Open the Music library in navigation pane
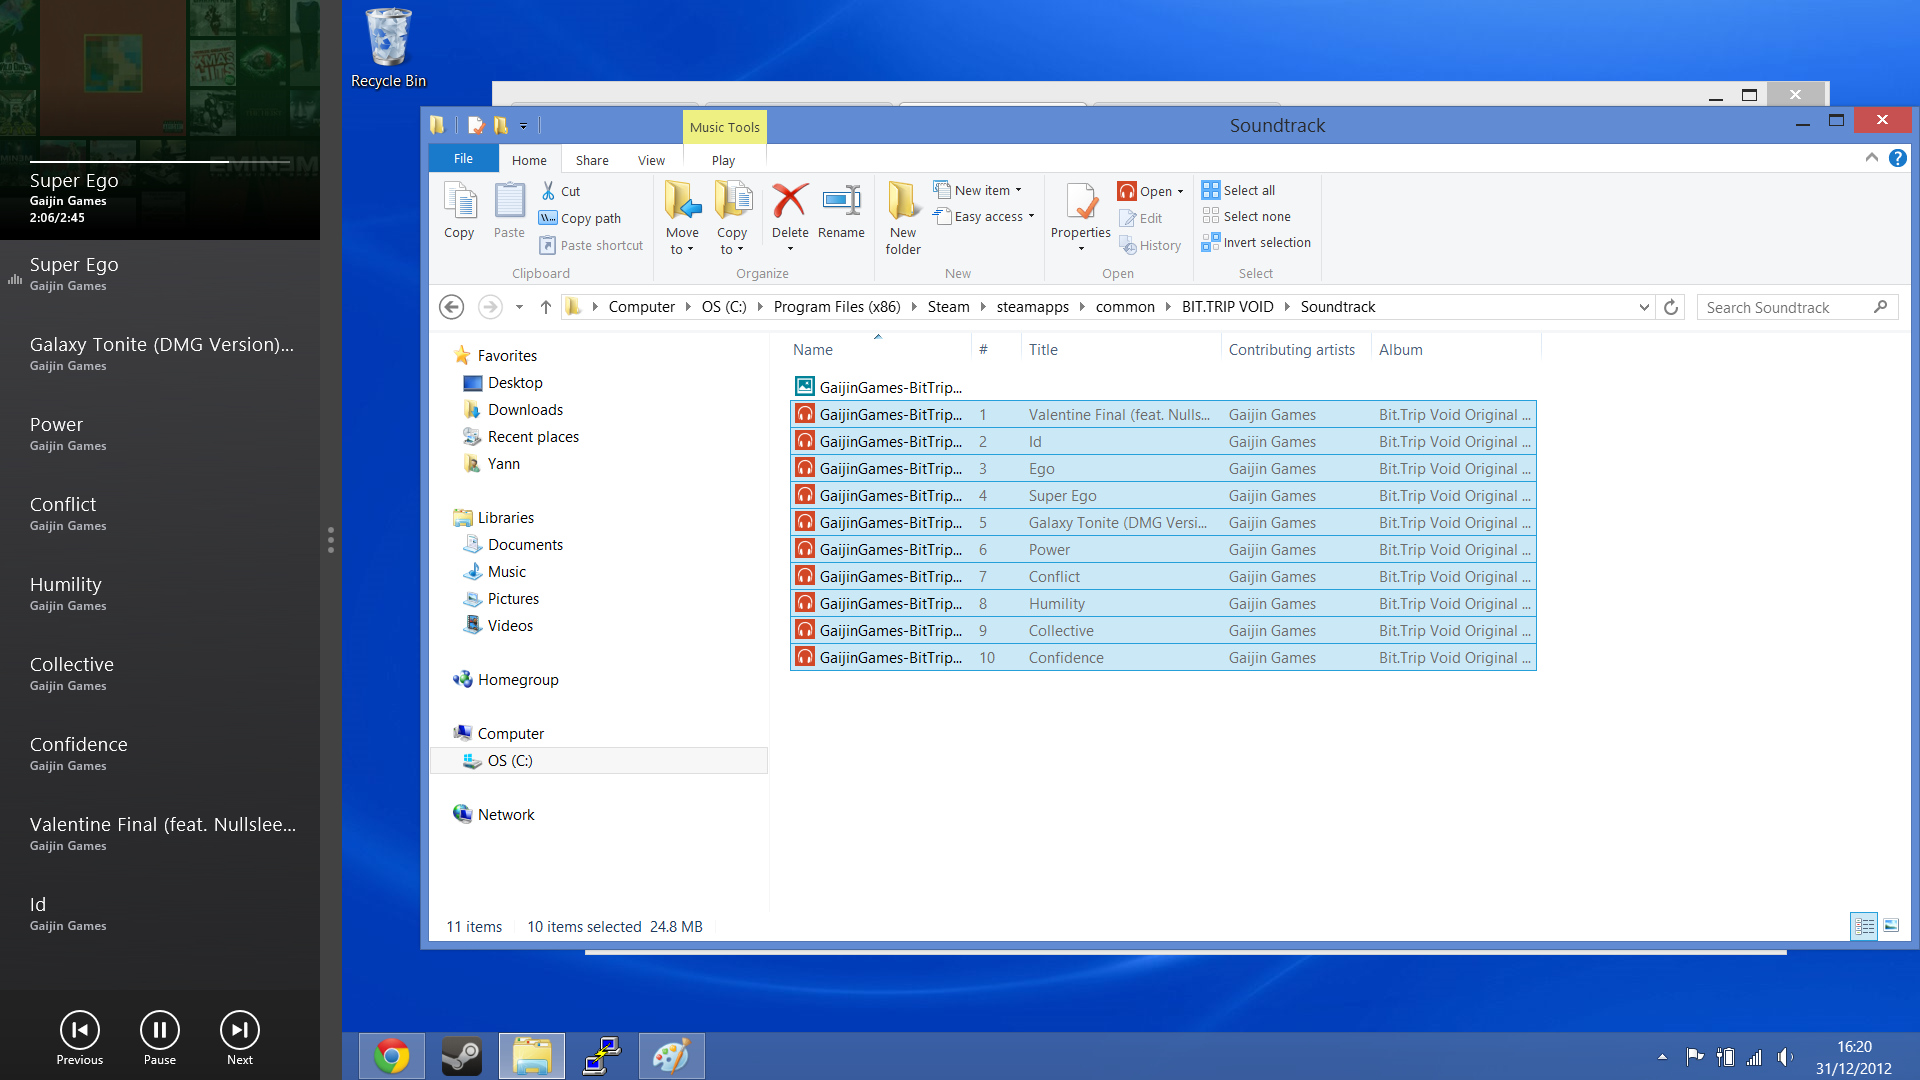This screenshot has width=1920, height=1080. click(x=506, y=572)
